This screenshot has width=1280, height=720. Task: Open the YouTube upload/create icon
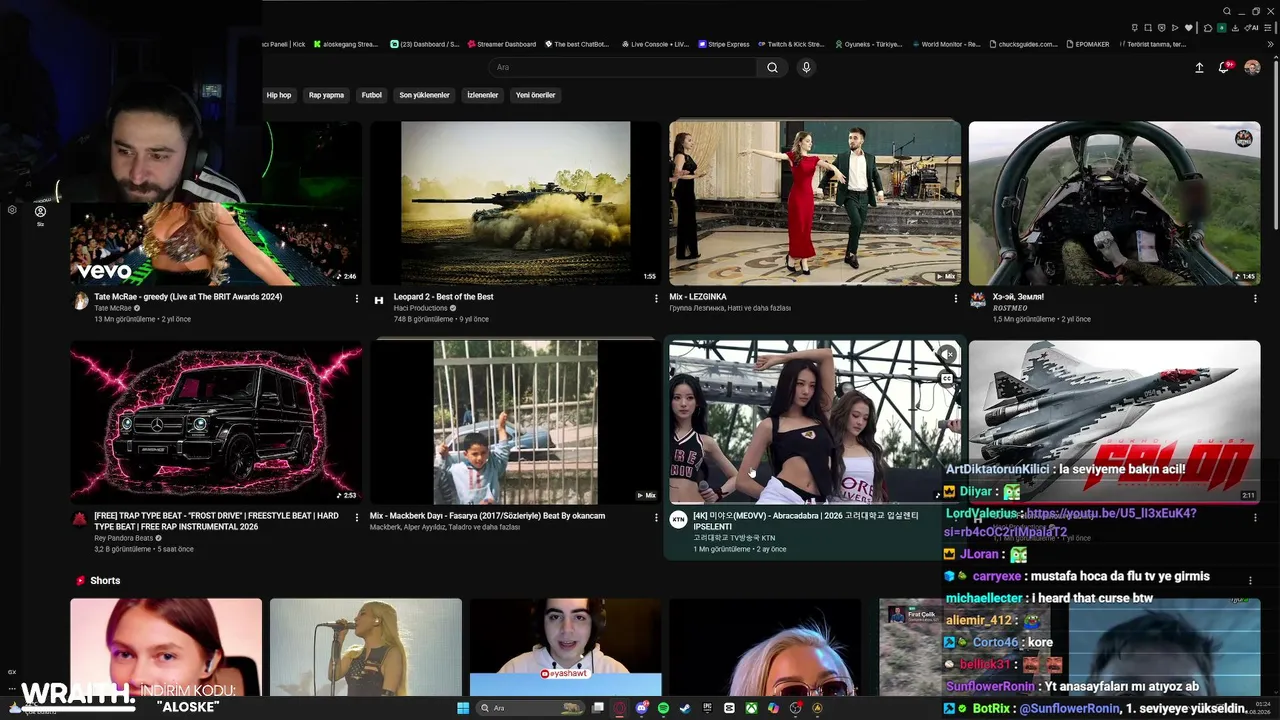click(1199, 68)
